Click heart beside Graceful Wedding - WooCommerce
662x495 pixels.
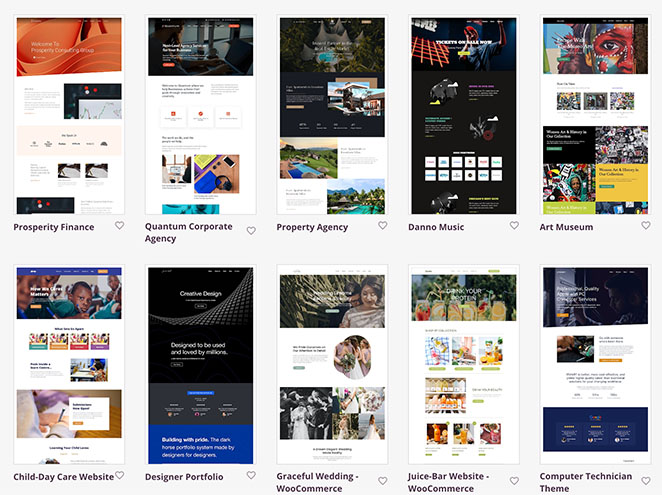click(x=382, y=481)
